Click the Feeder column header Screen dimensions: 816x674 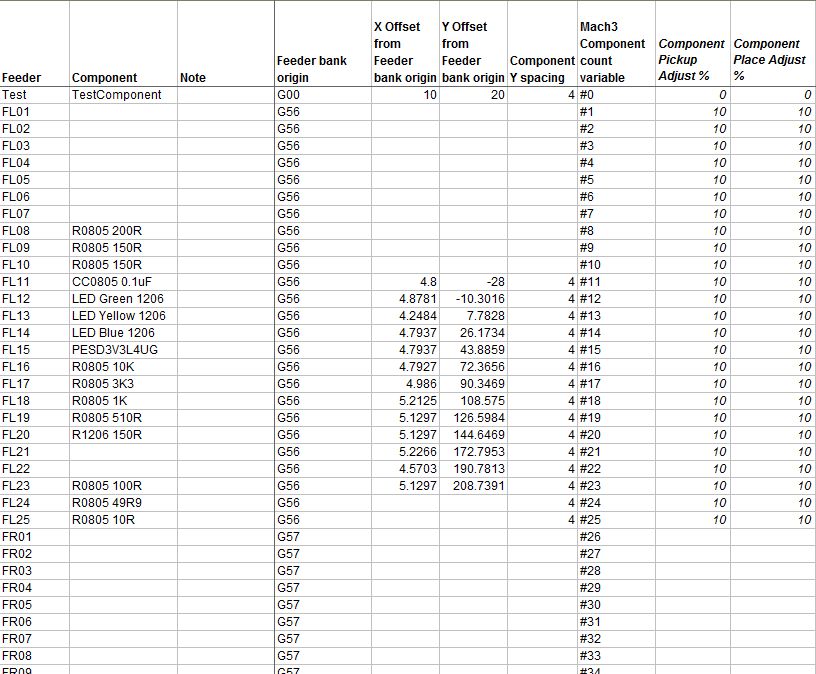[22, 77]
